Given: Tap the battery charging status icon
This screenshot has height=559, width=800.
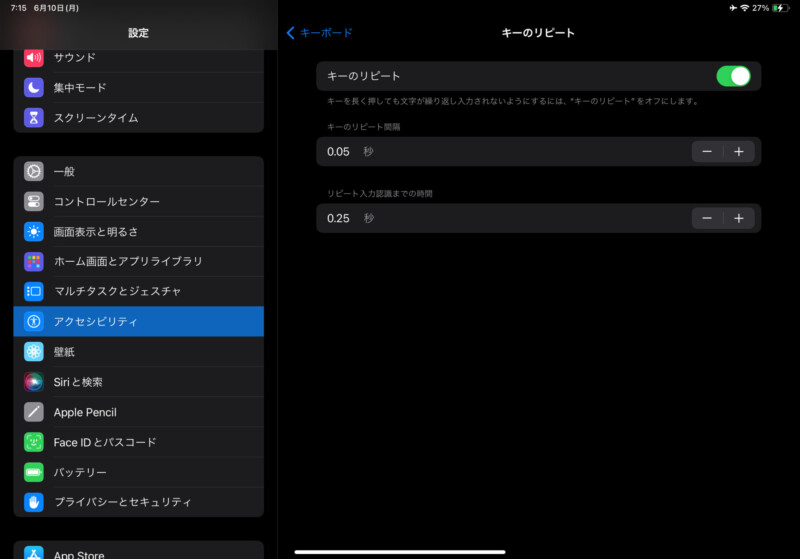Looking at the screenshot, I should (781, 8).
